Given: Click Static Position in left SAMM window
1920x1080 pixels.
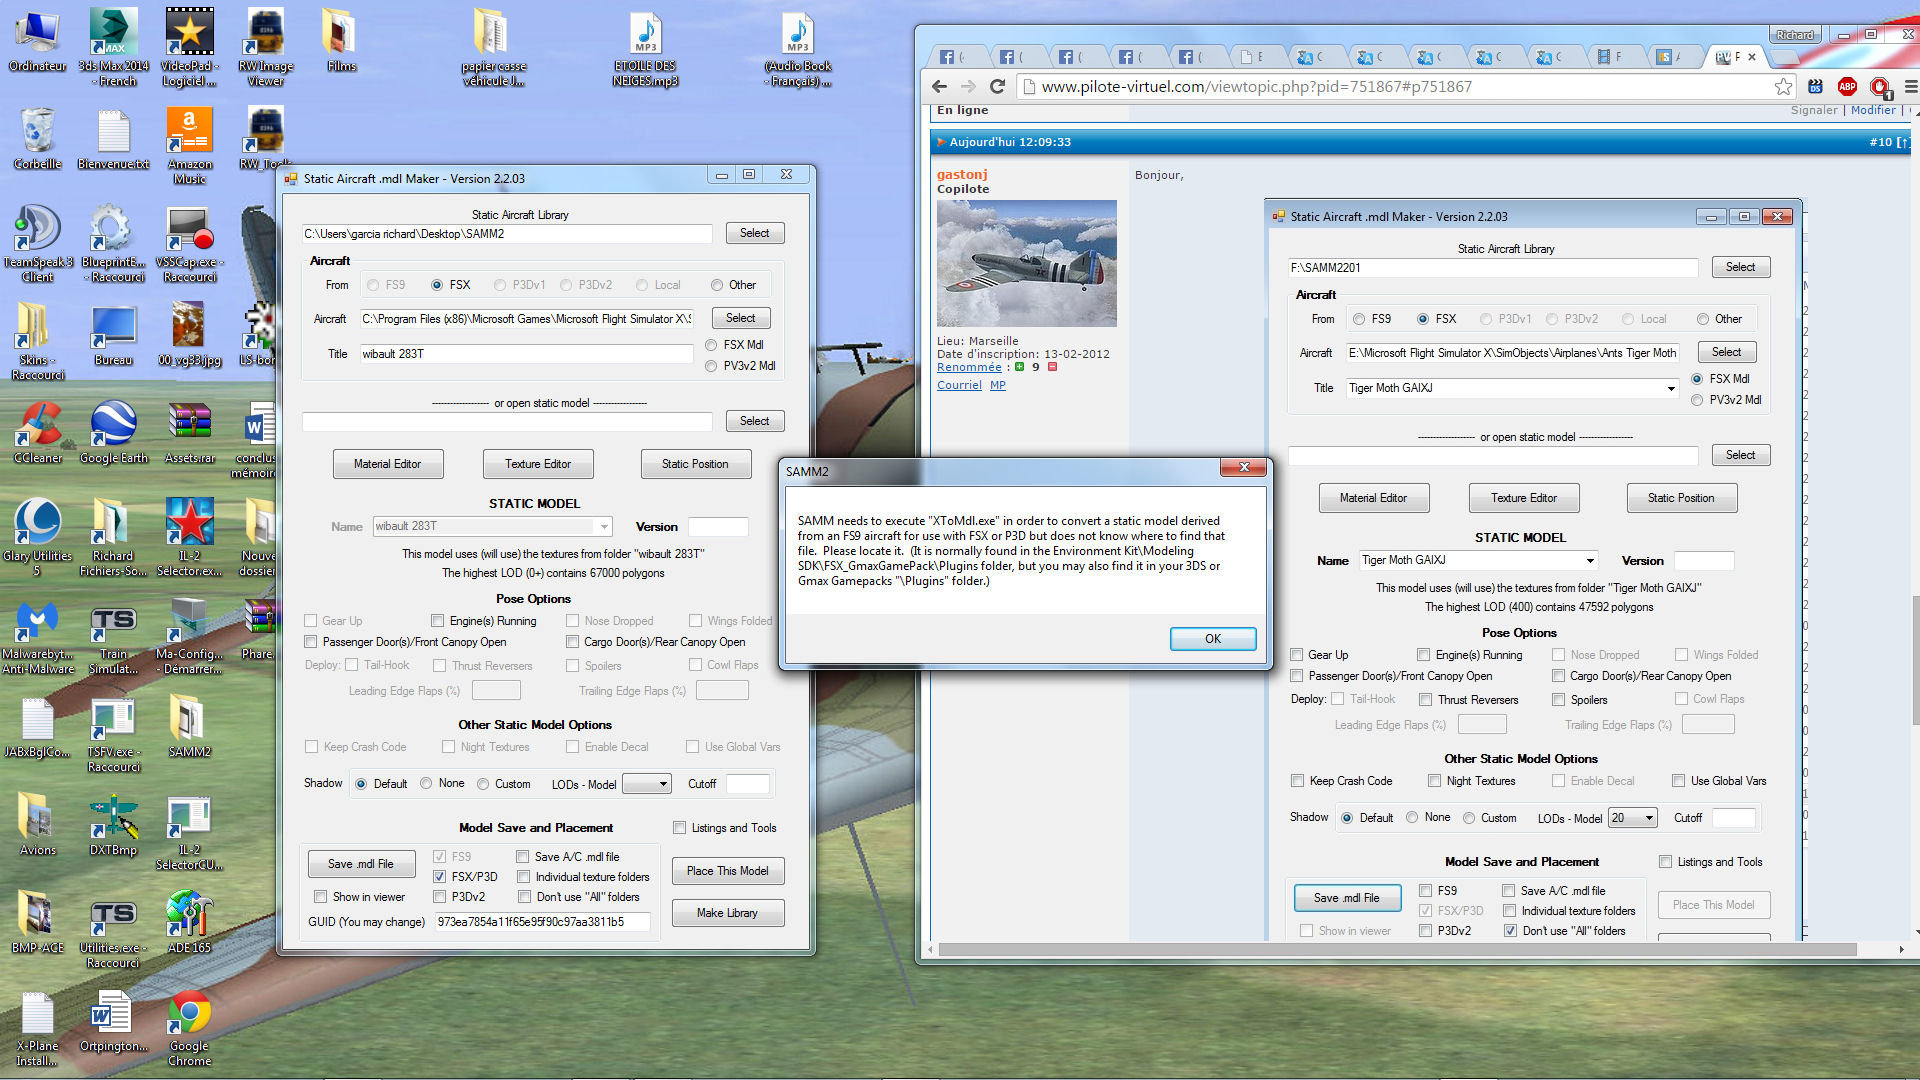Looking at the screenshot, I should 695,464.
